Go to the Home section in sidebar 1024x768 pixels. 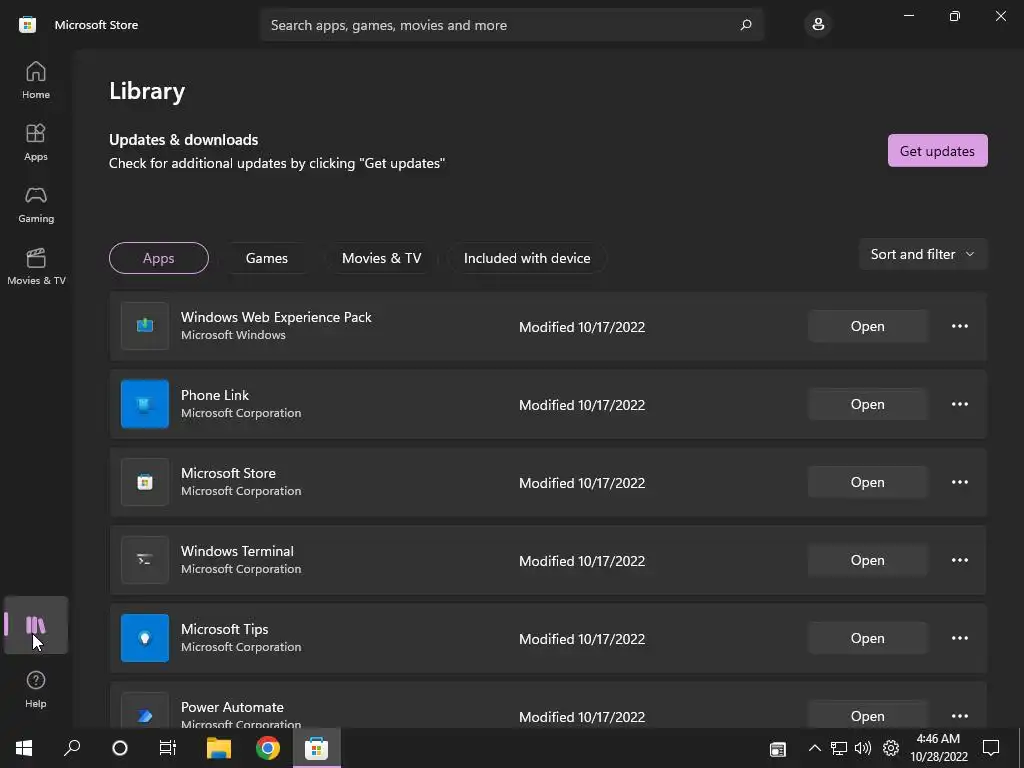tap(36, 80)
